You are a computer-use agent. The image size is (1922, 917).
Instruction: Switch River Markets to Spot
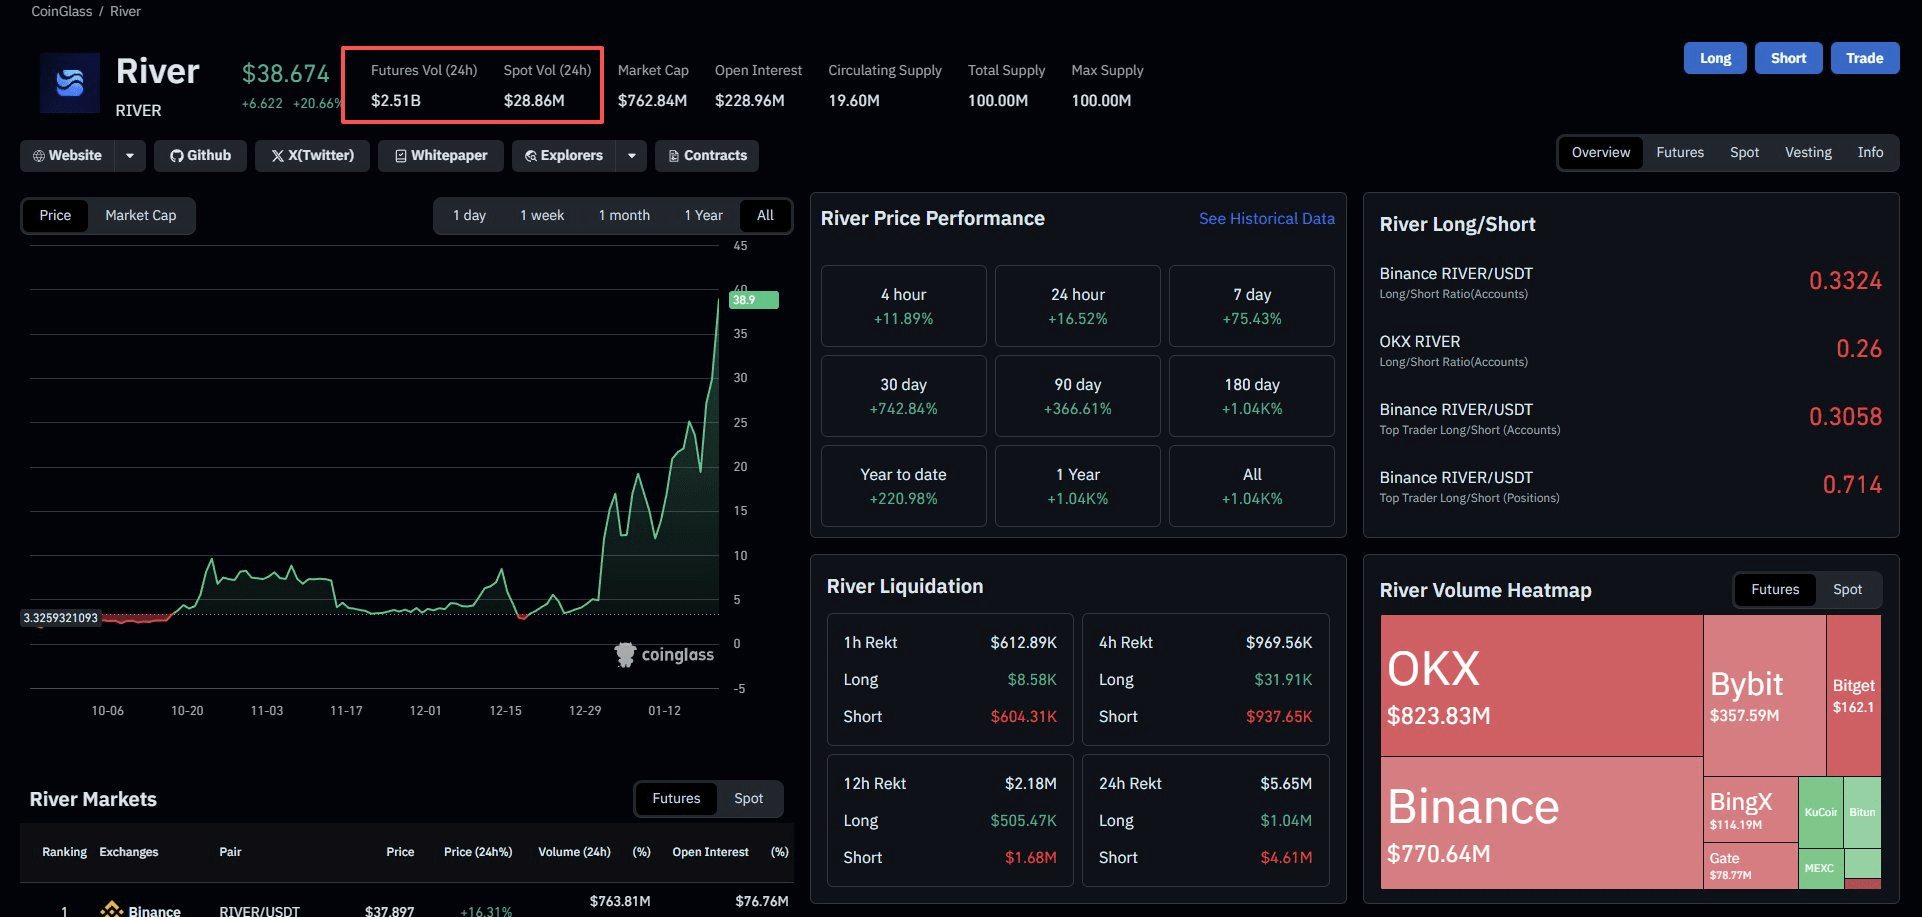click(747, 798)
